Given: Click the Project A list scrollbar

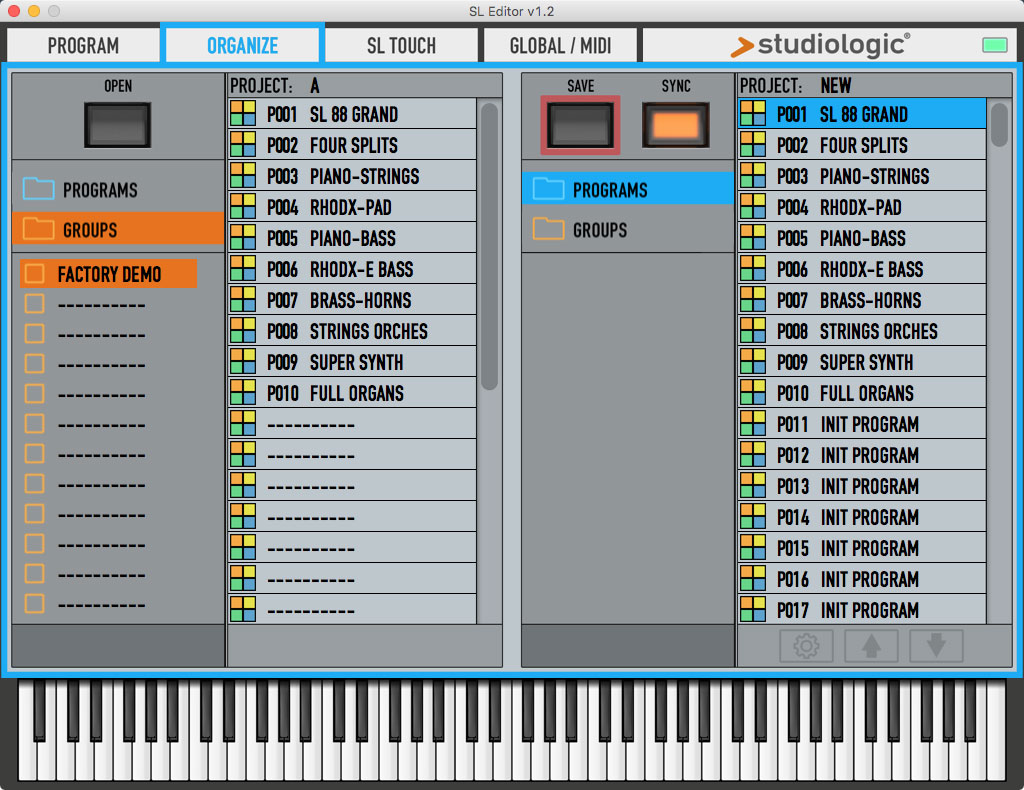Looking at the screenshot, I should (x=489, y=247).
